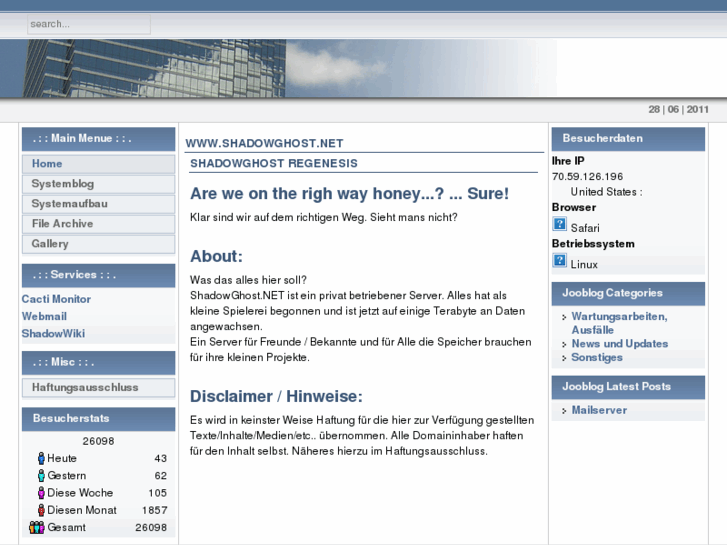Go to the Systemaufbau page
This screenshot has height=545, width=727.
click(98, 204)
